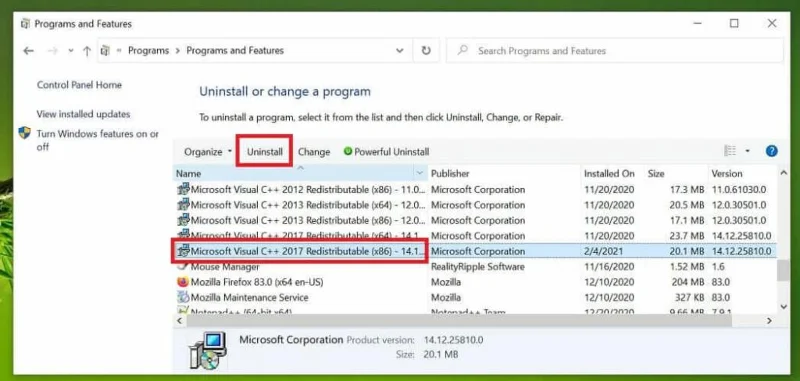Click the Firefox icon in the list
The image size is (800, 381).
pyautogui.click(x=183, y=282)
